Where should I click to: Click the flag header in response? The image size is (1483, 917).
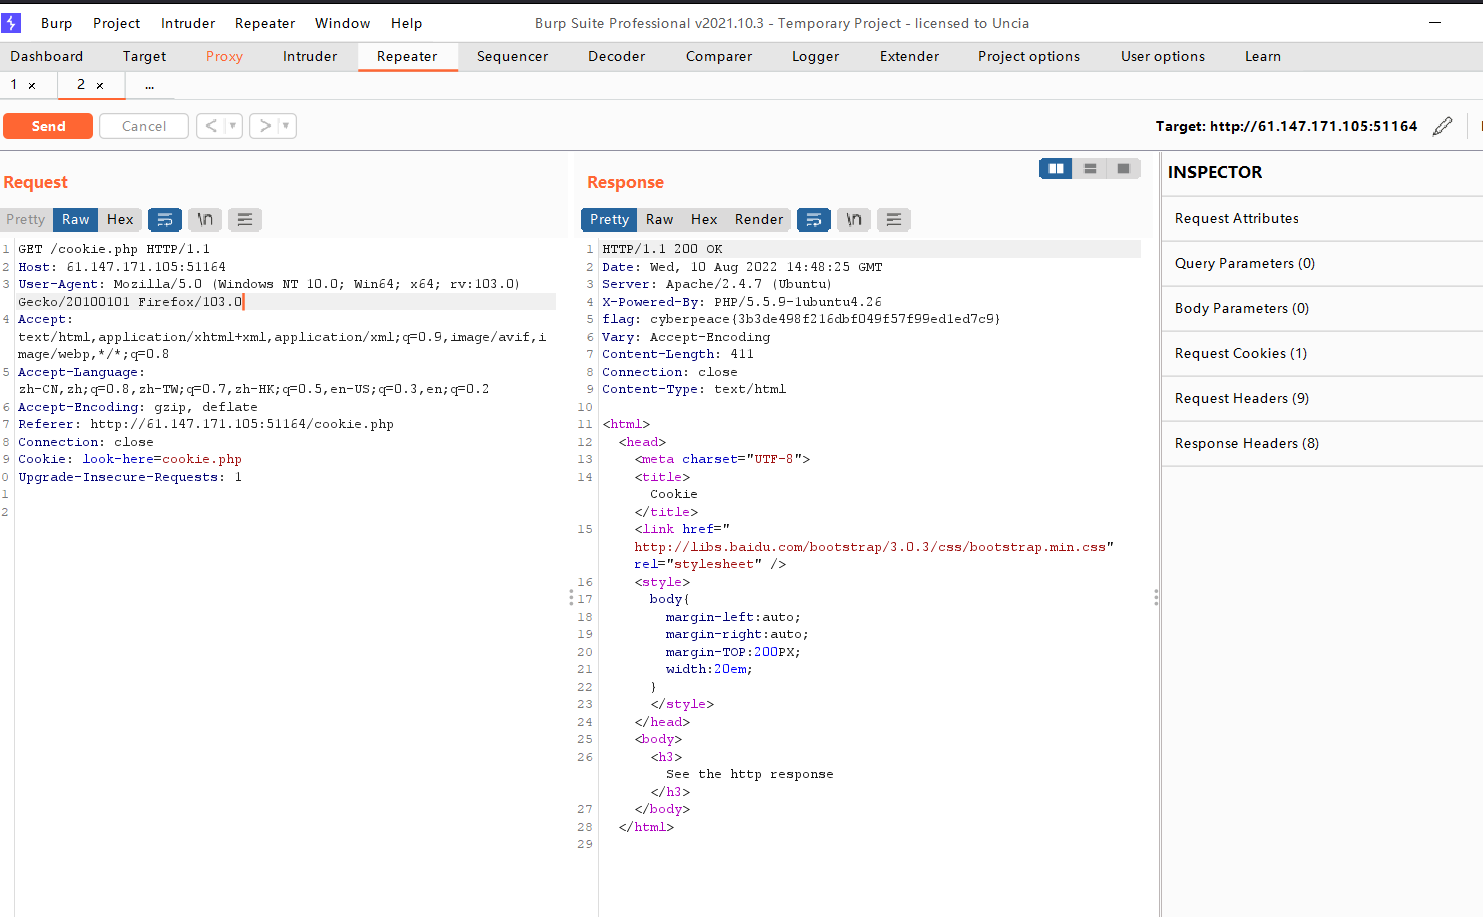pyautogui.click(x=801, y=319)
